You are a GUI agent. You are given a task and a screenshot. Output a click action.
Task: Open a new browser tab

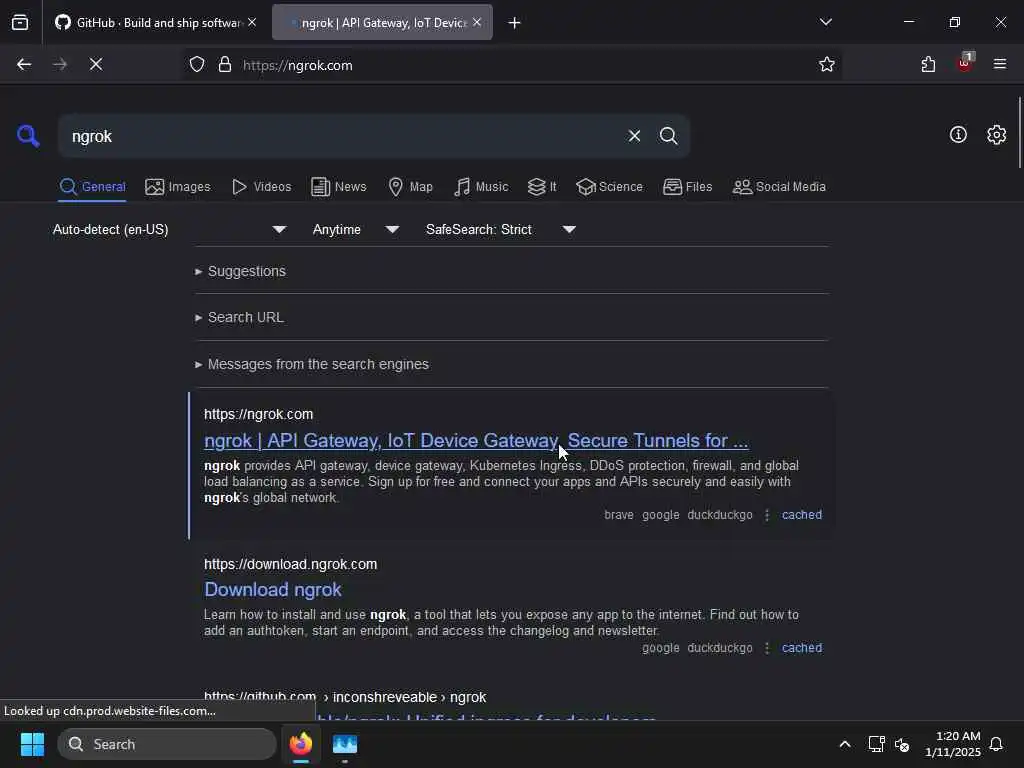pyautogui.click(x=515, y=23)
